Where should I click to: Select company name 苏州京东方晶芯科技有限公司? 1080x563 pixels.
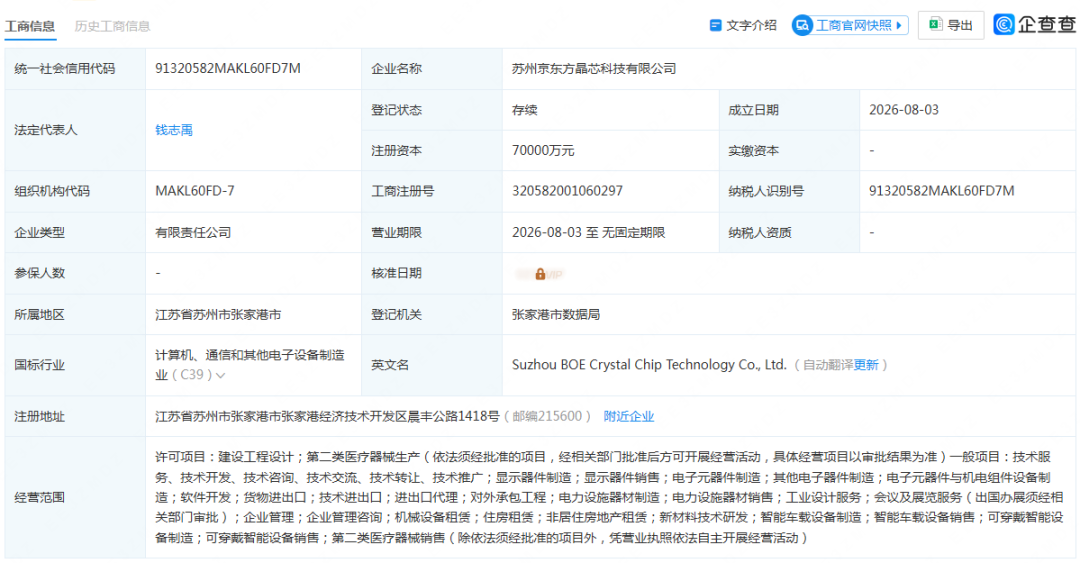point(594,69)
